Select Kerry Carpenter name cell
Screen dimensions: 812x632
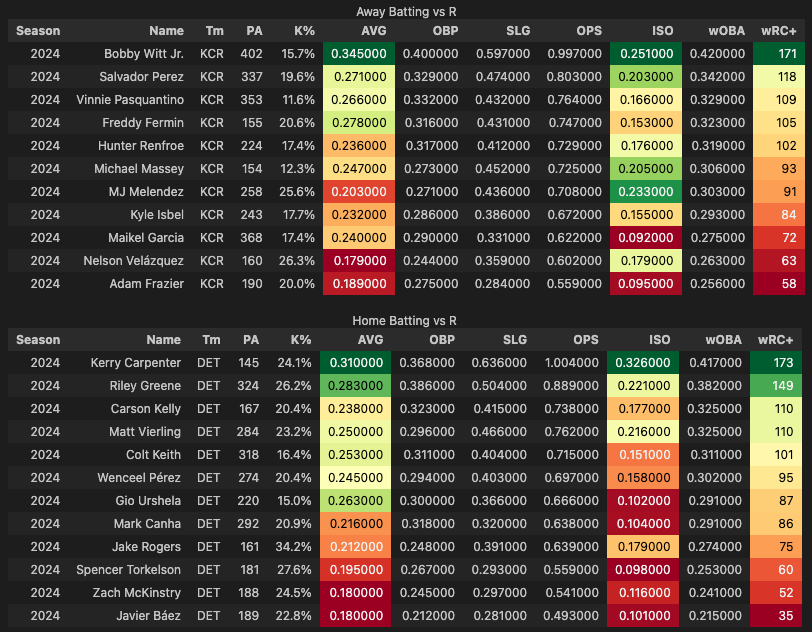coord(135,363)
